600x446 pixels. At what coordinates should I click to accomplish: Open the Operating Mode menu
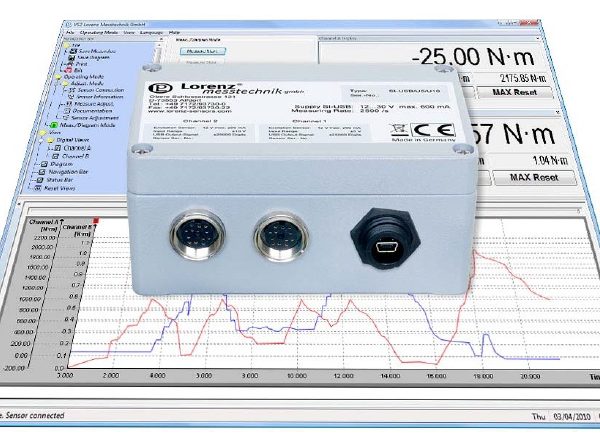[99, 33]
